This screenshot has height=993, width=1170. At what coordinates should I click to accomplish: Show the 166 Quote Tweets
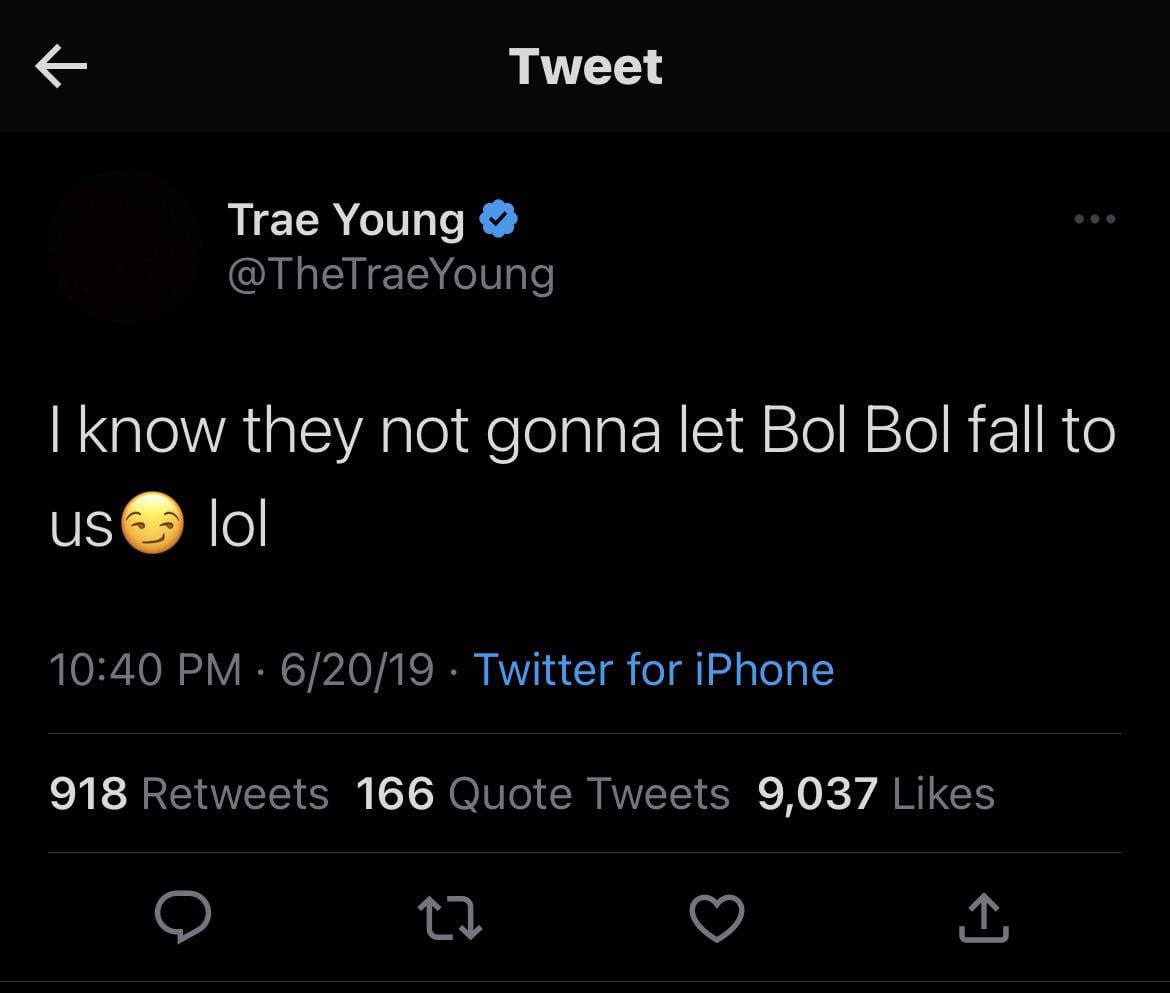(543, 794)
